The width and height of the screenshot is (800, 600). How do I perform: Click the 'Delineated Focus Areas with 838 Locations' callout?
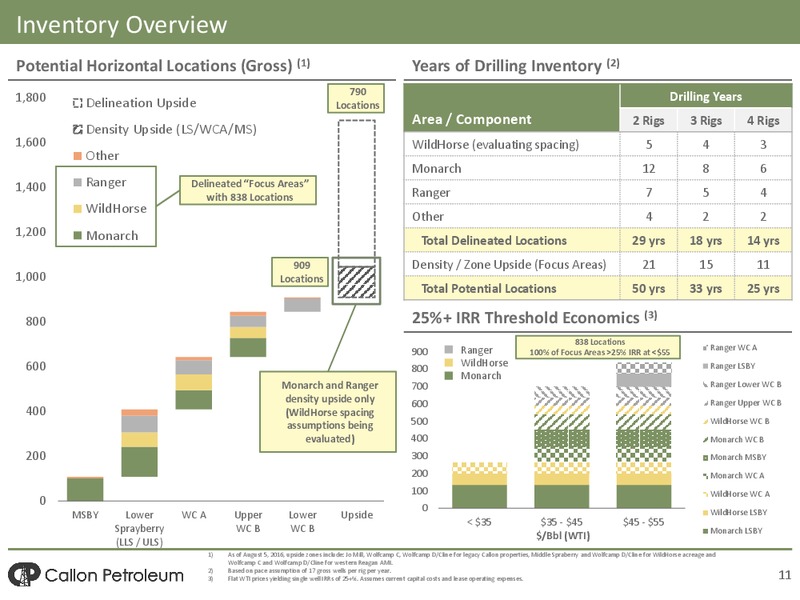[x=249, y=190]
